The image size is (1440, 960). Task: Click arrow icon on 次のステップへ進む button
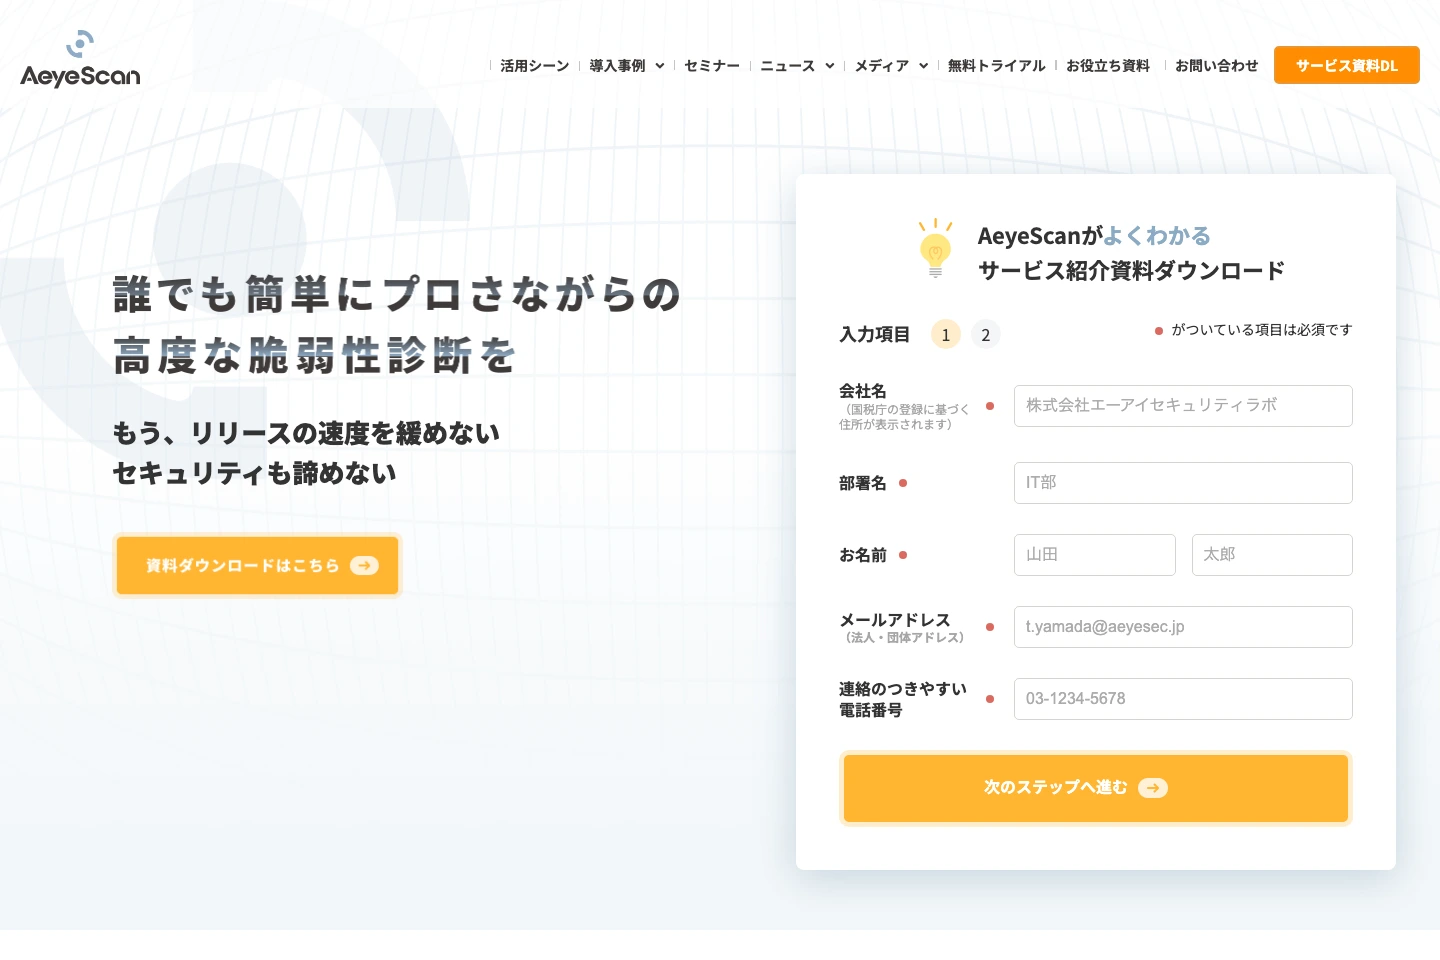pos(1153,788)
